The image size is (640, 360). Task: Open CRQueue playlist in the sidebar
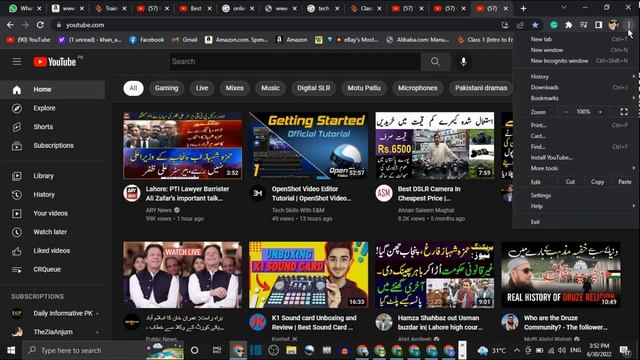pos(53,269)
